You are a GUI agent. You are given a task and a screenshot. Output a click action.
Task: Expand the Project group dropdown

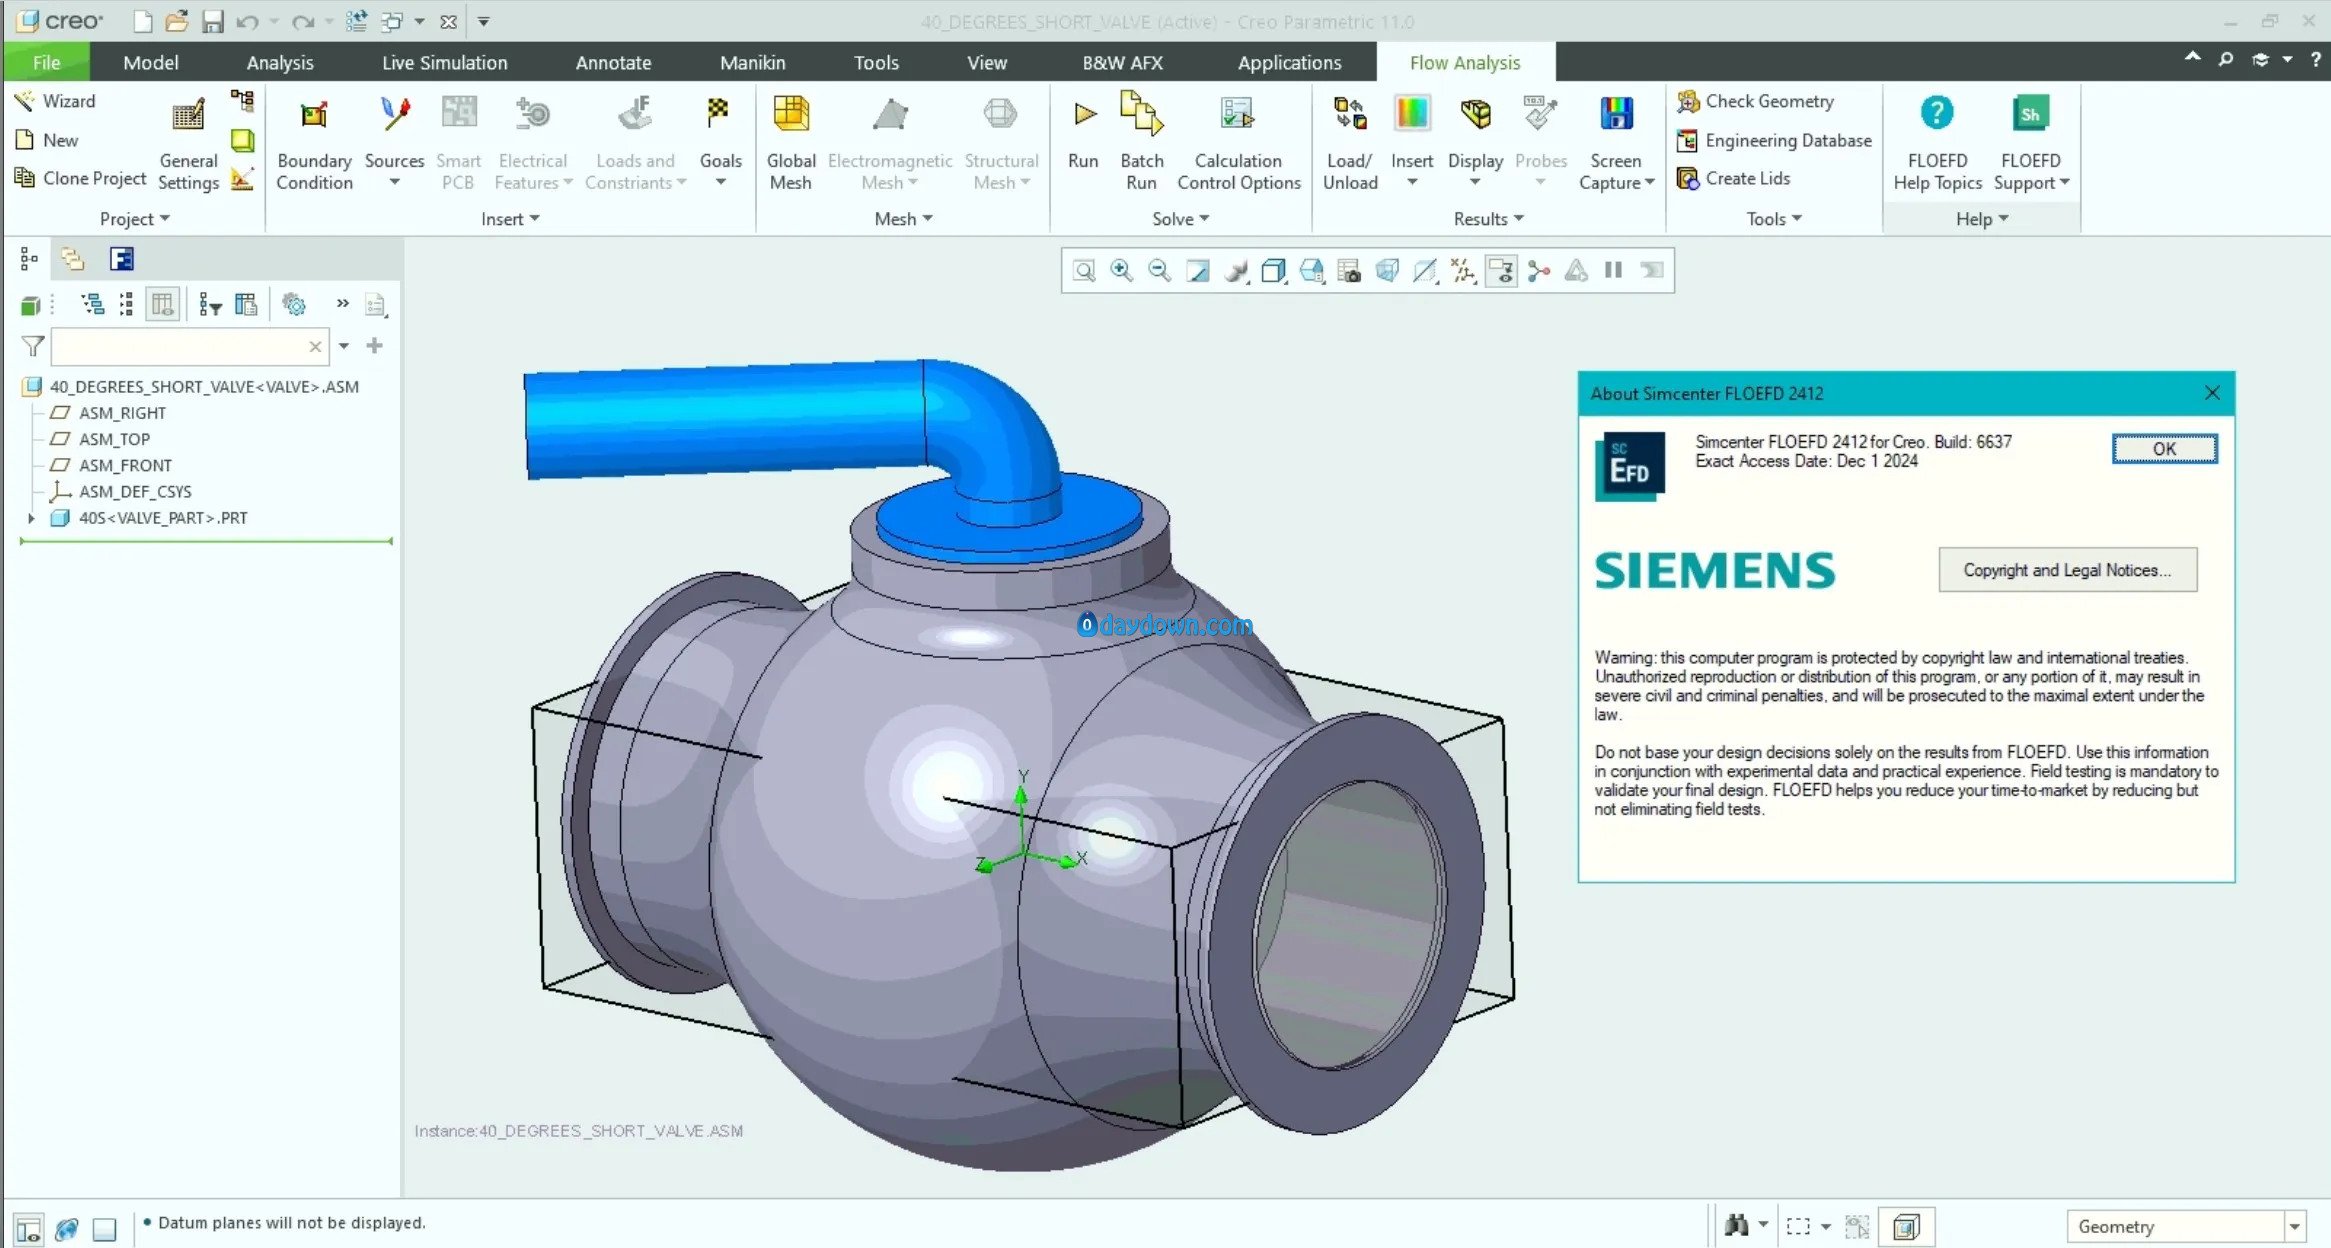click(135, 219)
